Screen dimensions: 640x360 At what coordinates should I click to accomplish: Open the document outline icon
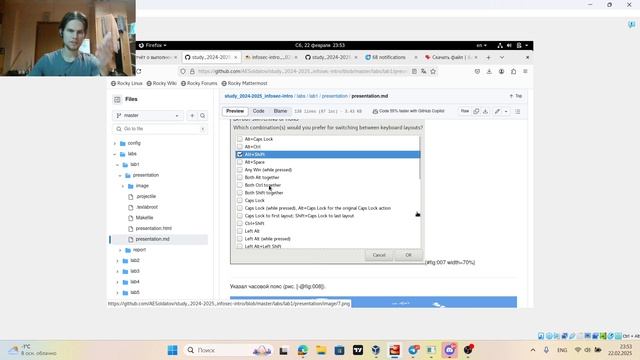518,111
